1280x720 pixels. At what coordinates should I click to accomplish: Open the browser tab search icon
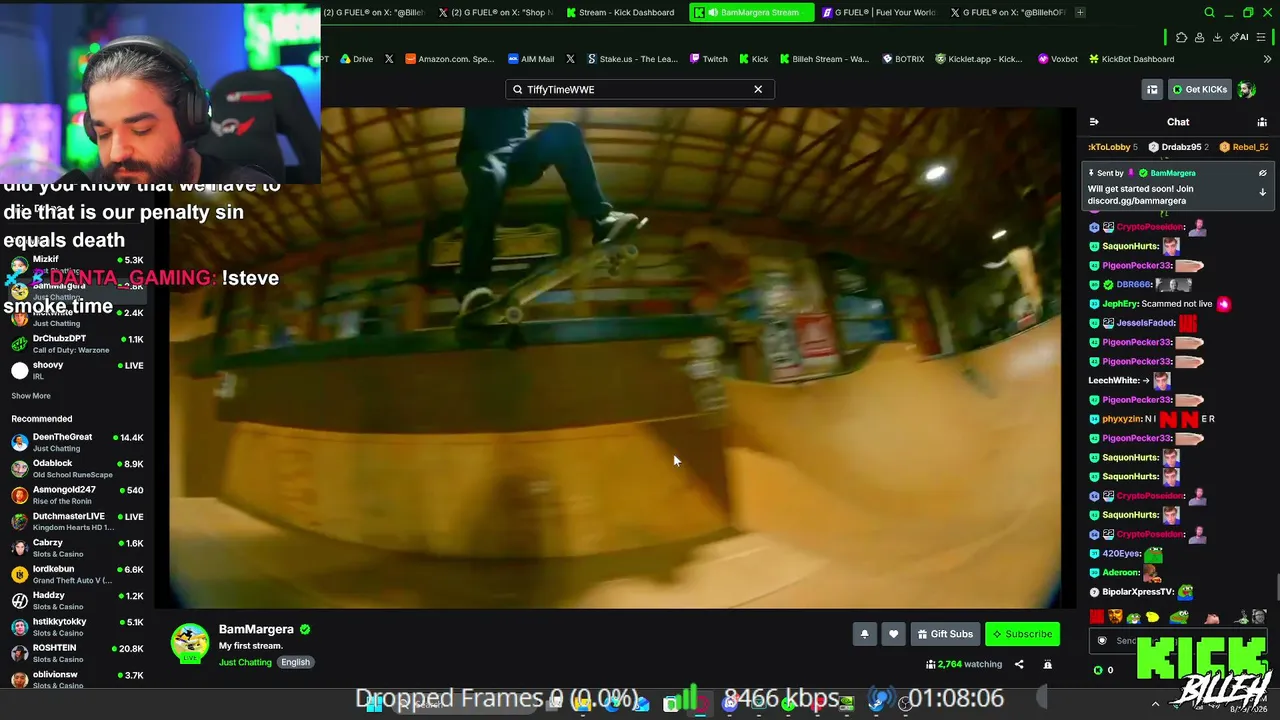click(1209, 13)
